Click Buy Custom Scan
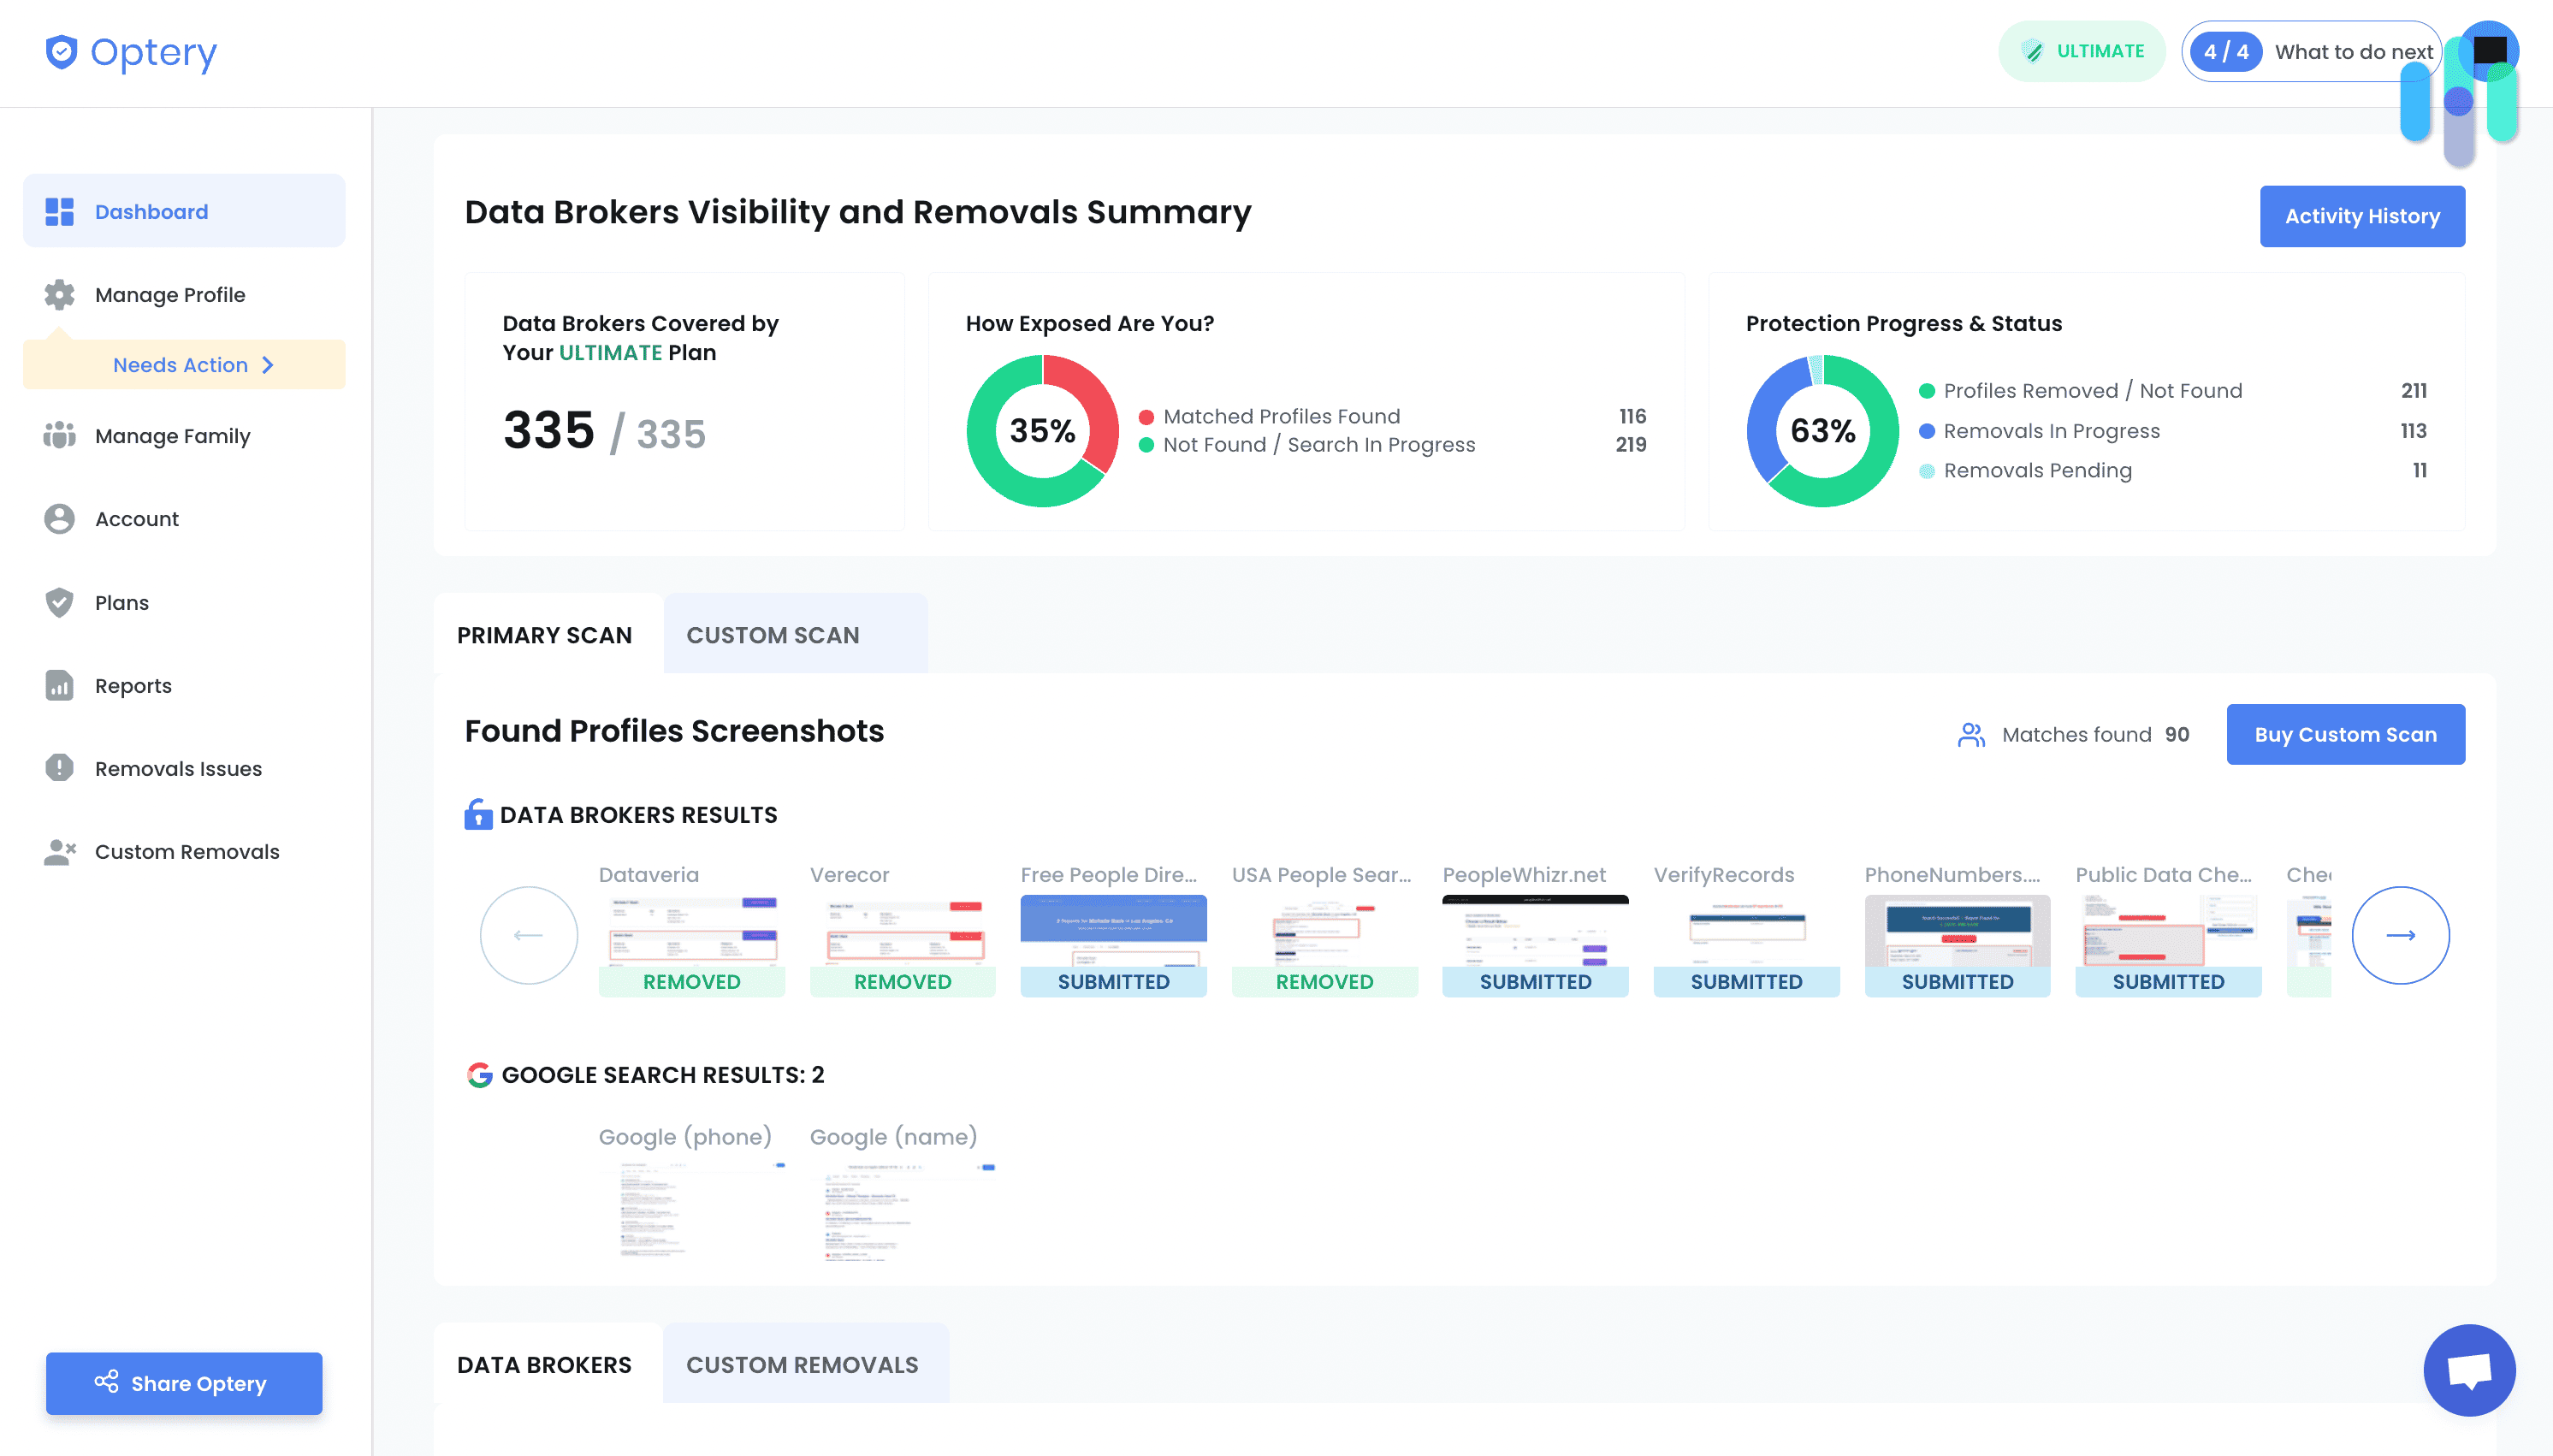 tap(2346, 734)
